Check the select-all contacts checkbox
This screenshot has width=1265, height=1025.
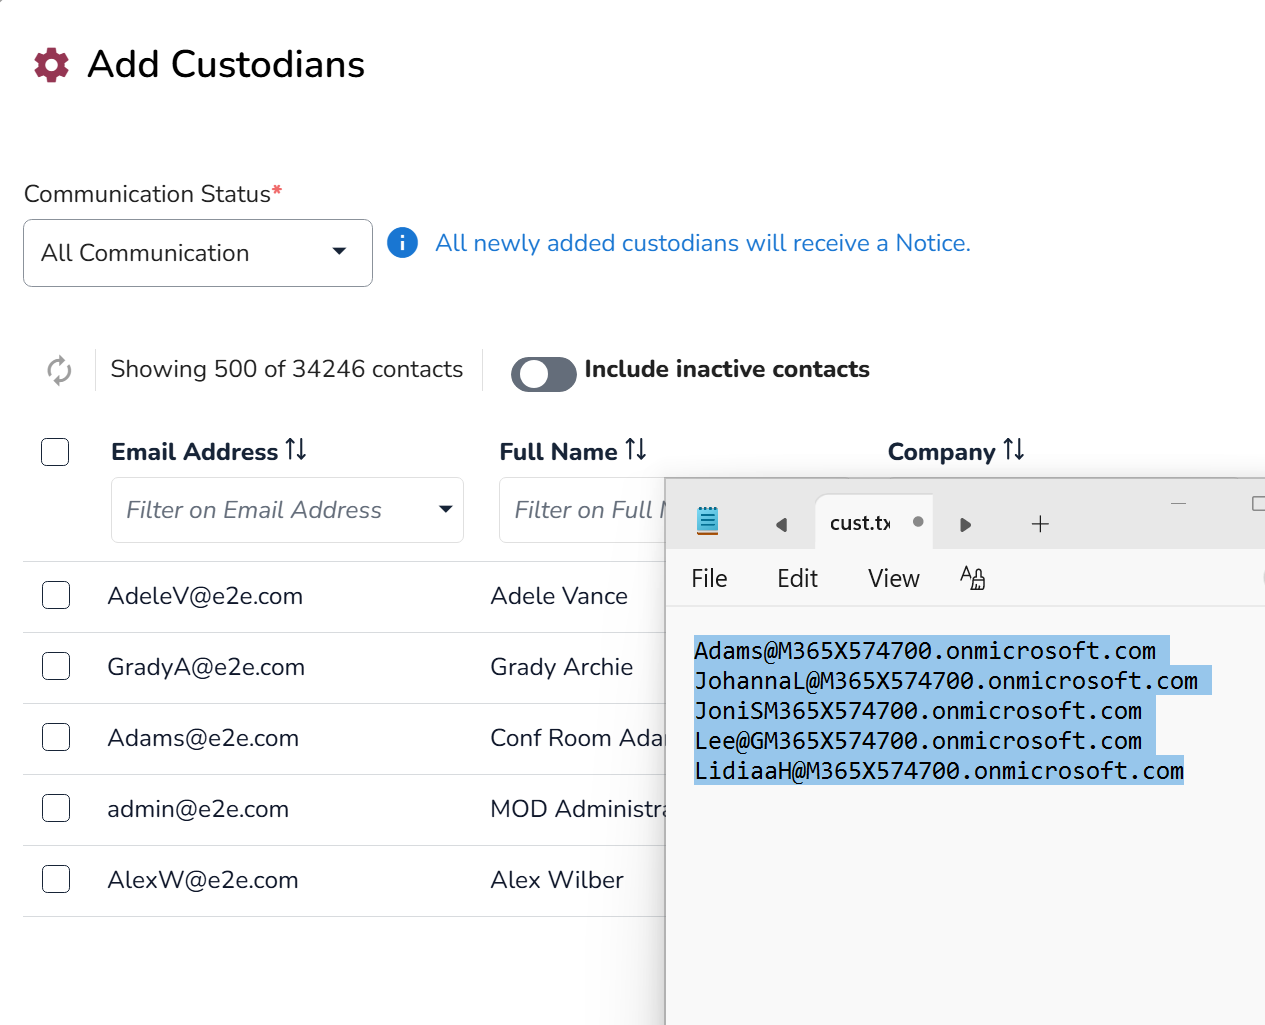pyautogui.click(x=55, y=452)
